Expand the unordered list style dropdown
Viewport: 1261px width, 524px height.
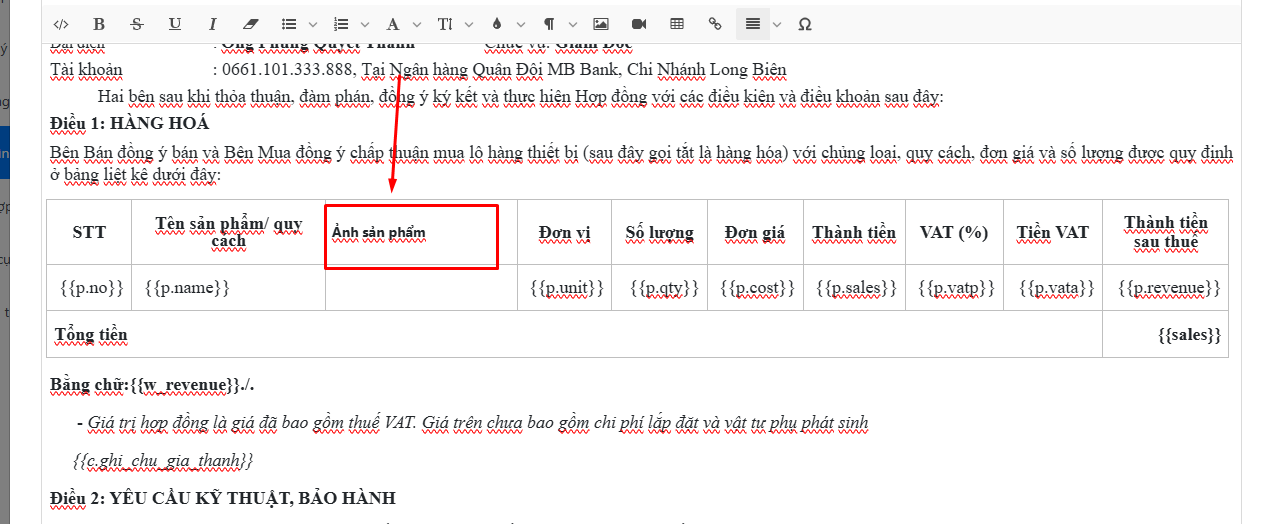(312, 24)
